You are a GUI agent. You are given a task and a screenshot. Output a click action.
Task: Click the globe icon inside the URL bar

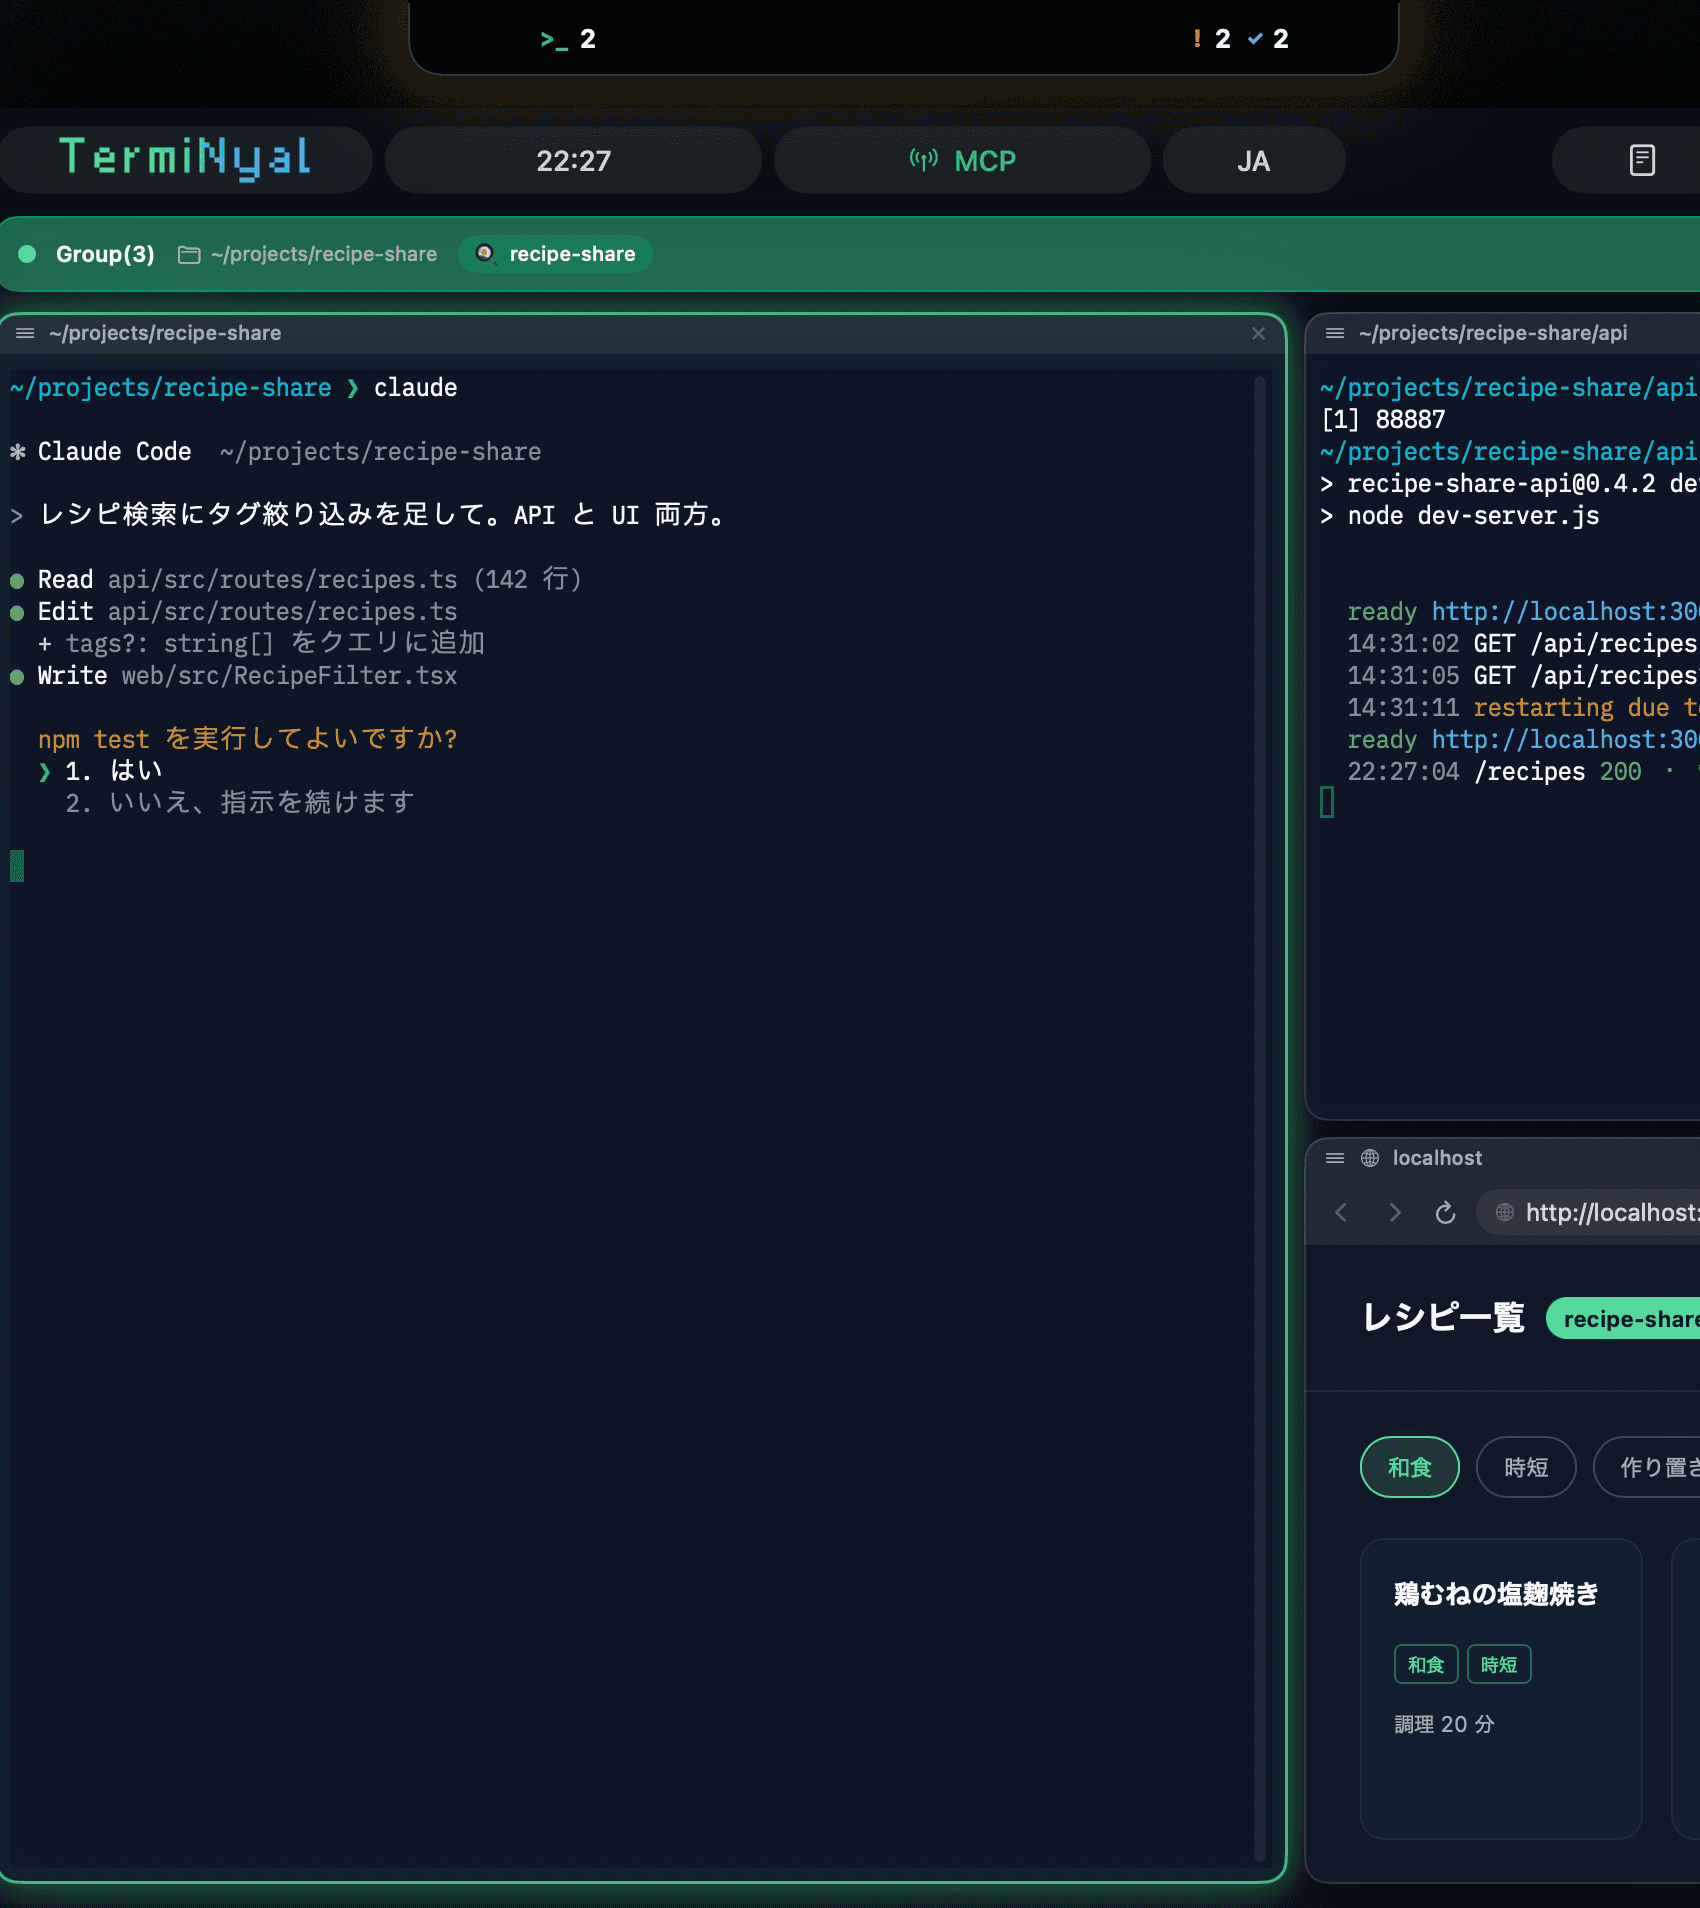coord(1504,1213)
